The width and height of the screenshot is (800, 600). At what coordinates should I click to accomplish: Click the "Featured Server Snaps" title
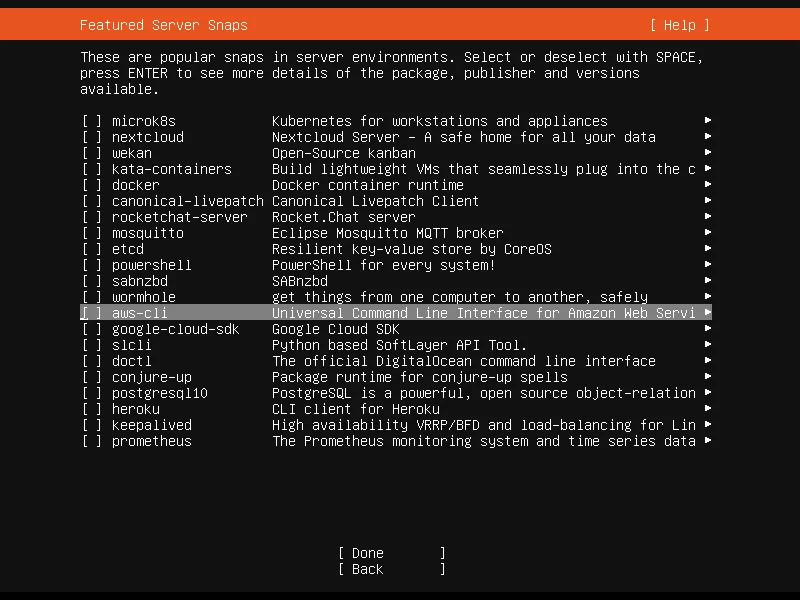[x=164, y=25]
